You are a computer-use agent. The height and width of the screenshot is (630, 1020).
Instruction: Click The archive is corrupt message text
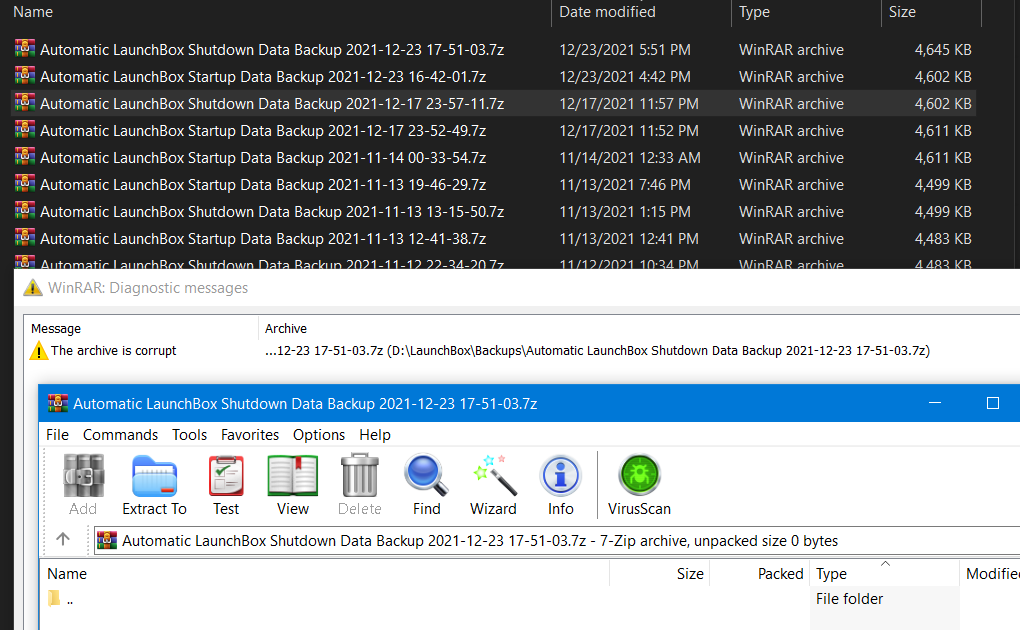[x=113, y=351]
